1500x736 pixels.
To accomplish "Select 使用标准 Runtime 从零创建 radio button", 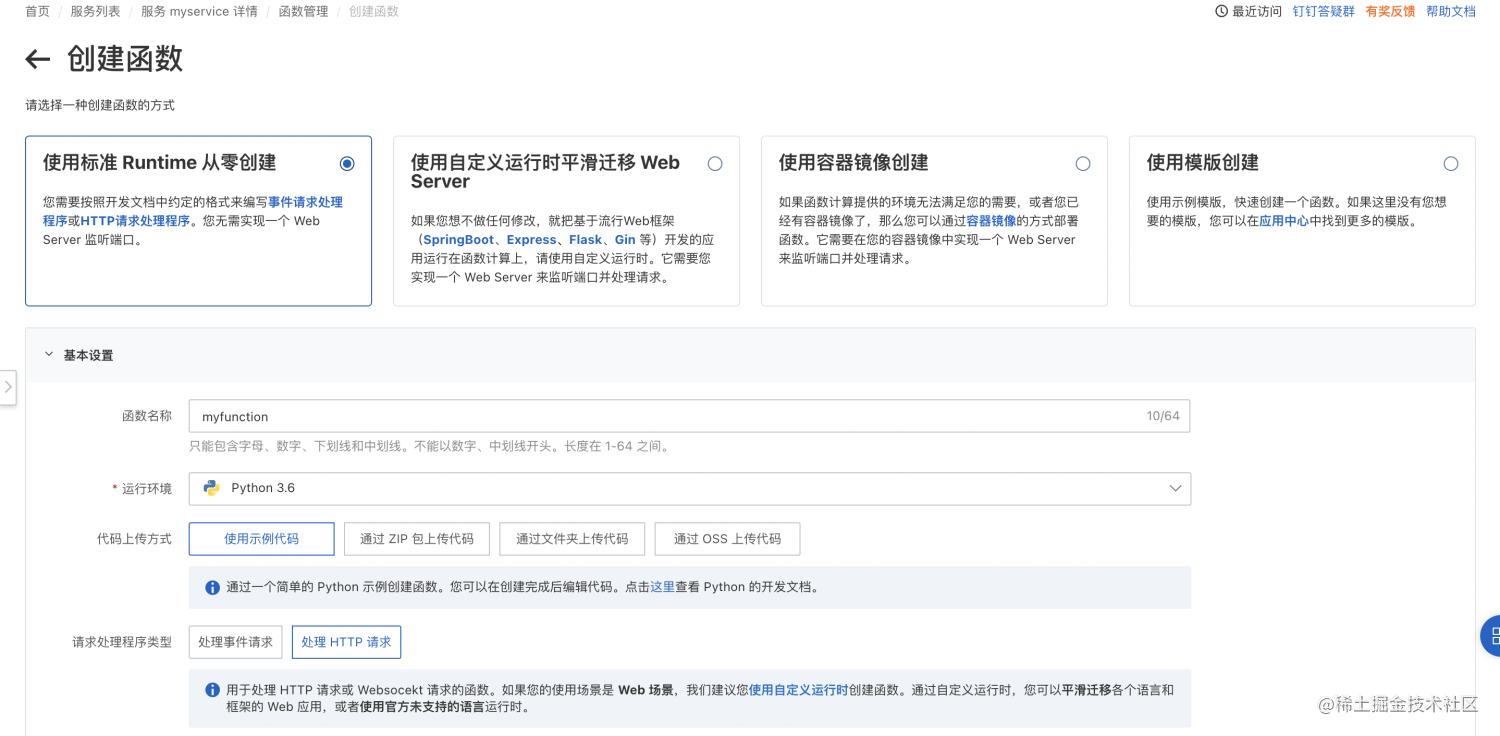I will tap(347, 163).
